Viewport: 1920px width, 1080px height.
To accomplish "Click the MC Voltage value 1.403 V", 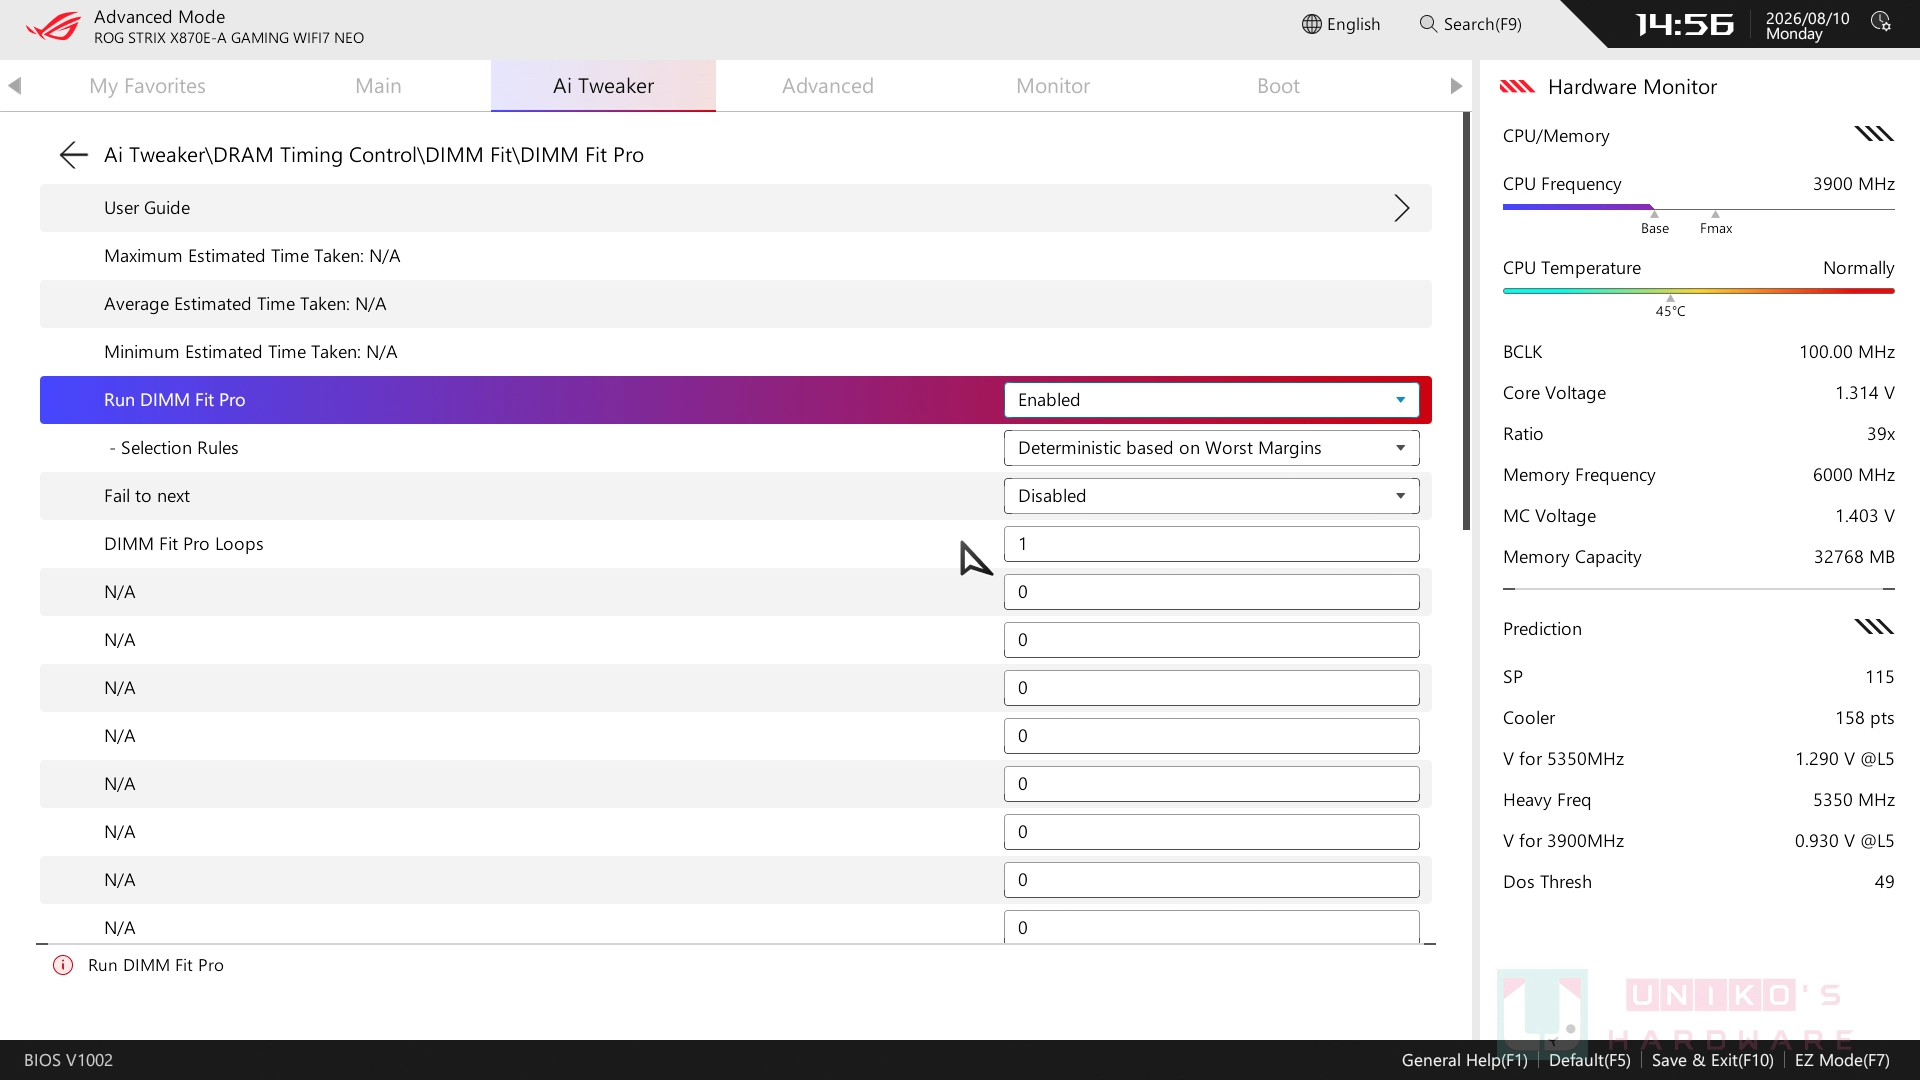I will coord(1864,516).
